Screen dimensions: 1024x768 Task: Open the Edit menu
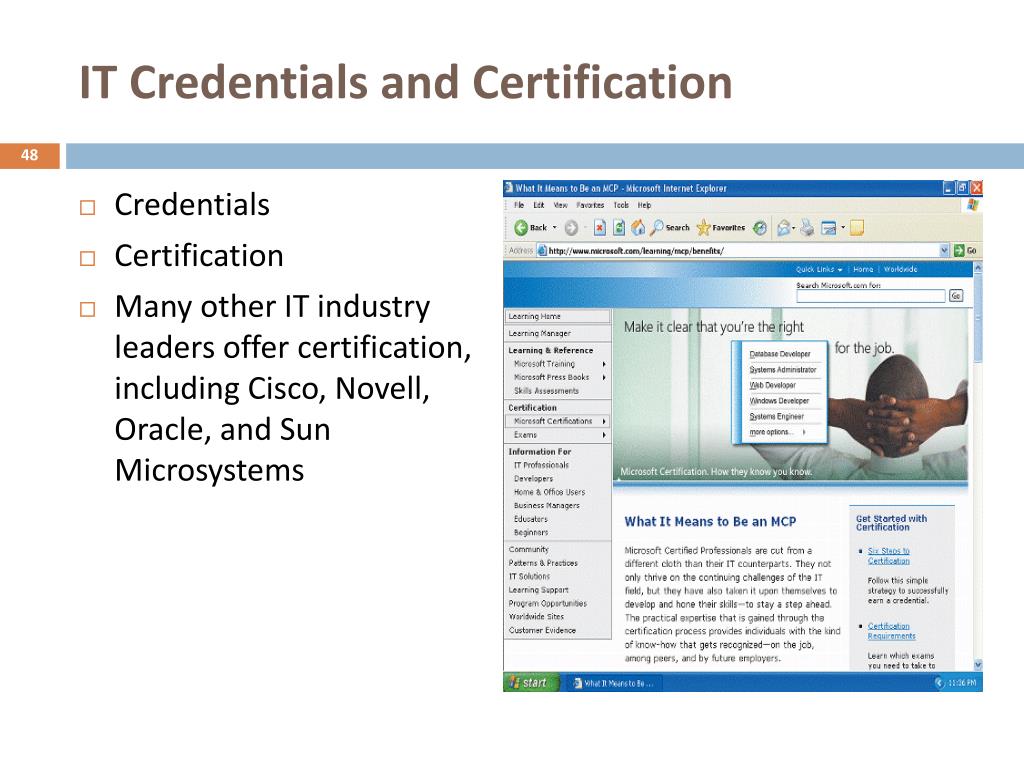coord(539,205)
